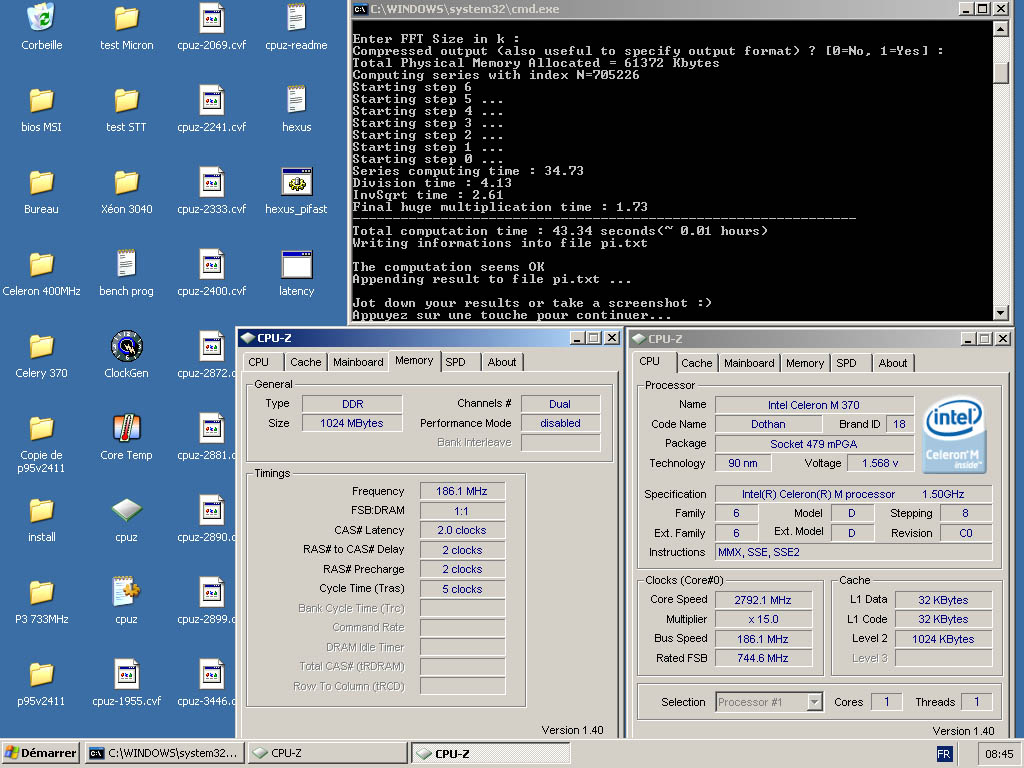Open the Xéon 3040 folder
Screen dimensions: 1024x768
(x=126, y=183)
